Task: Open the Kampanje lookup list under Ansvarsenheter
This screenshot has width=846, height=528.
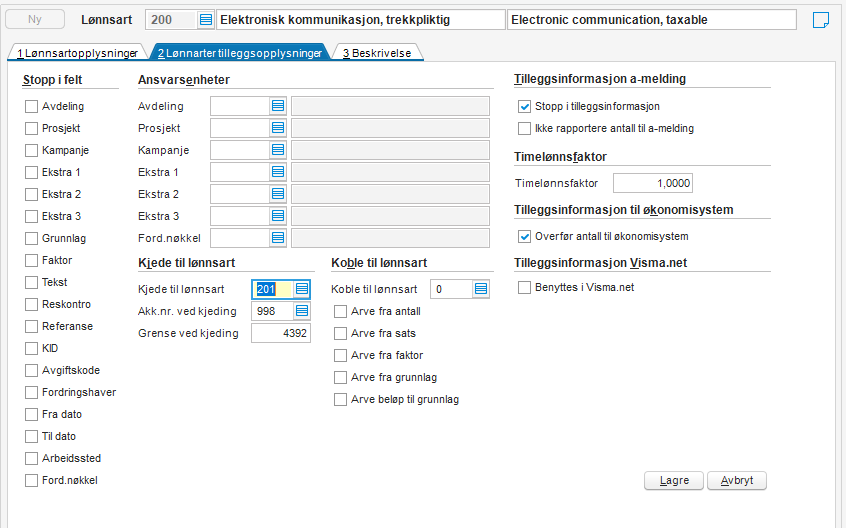Action: pos(278,150)
